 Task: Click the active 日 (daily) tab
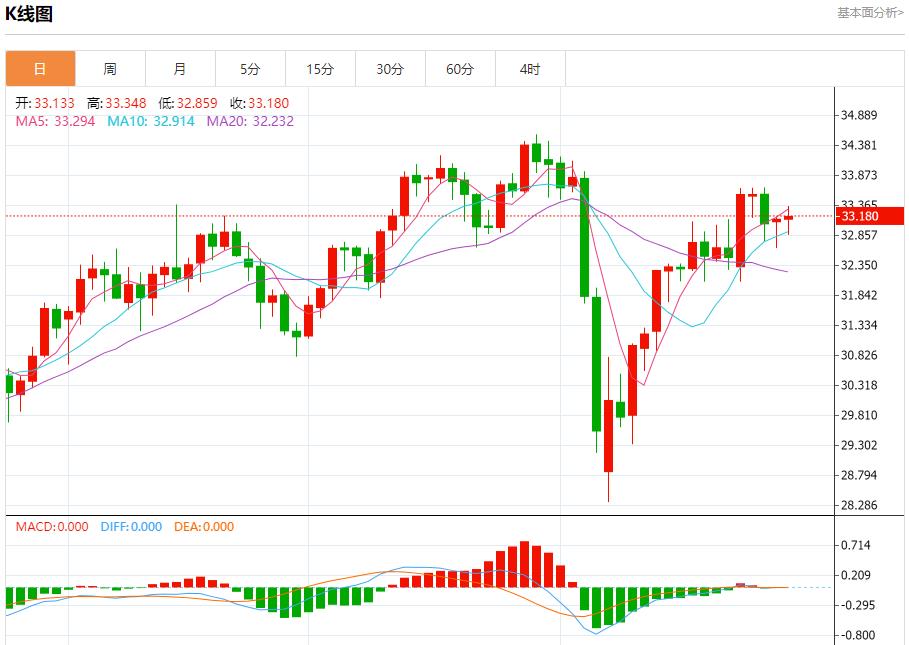click(x=40, y=69)
